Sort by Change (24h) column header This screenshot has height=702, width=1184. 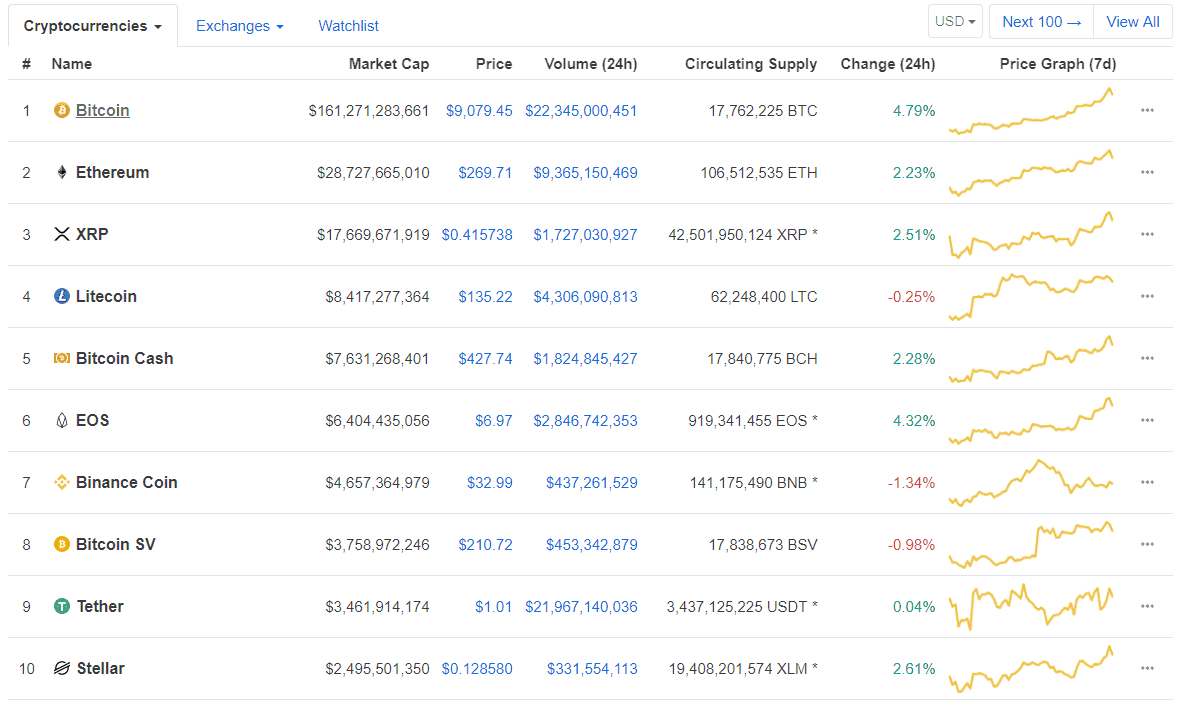coord(888,64)
